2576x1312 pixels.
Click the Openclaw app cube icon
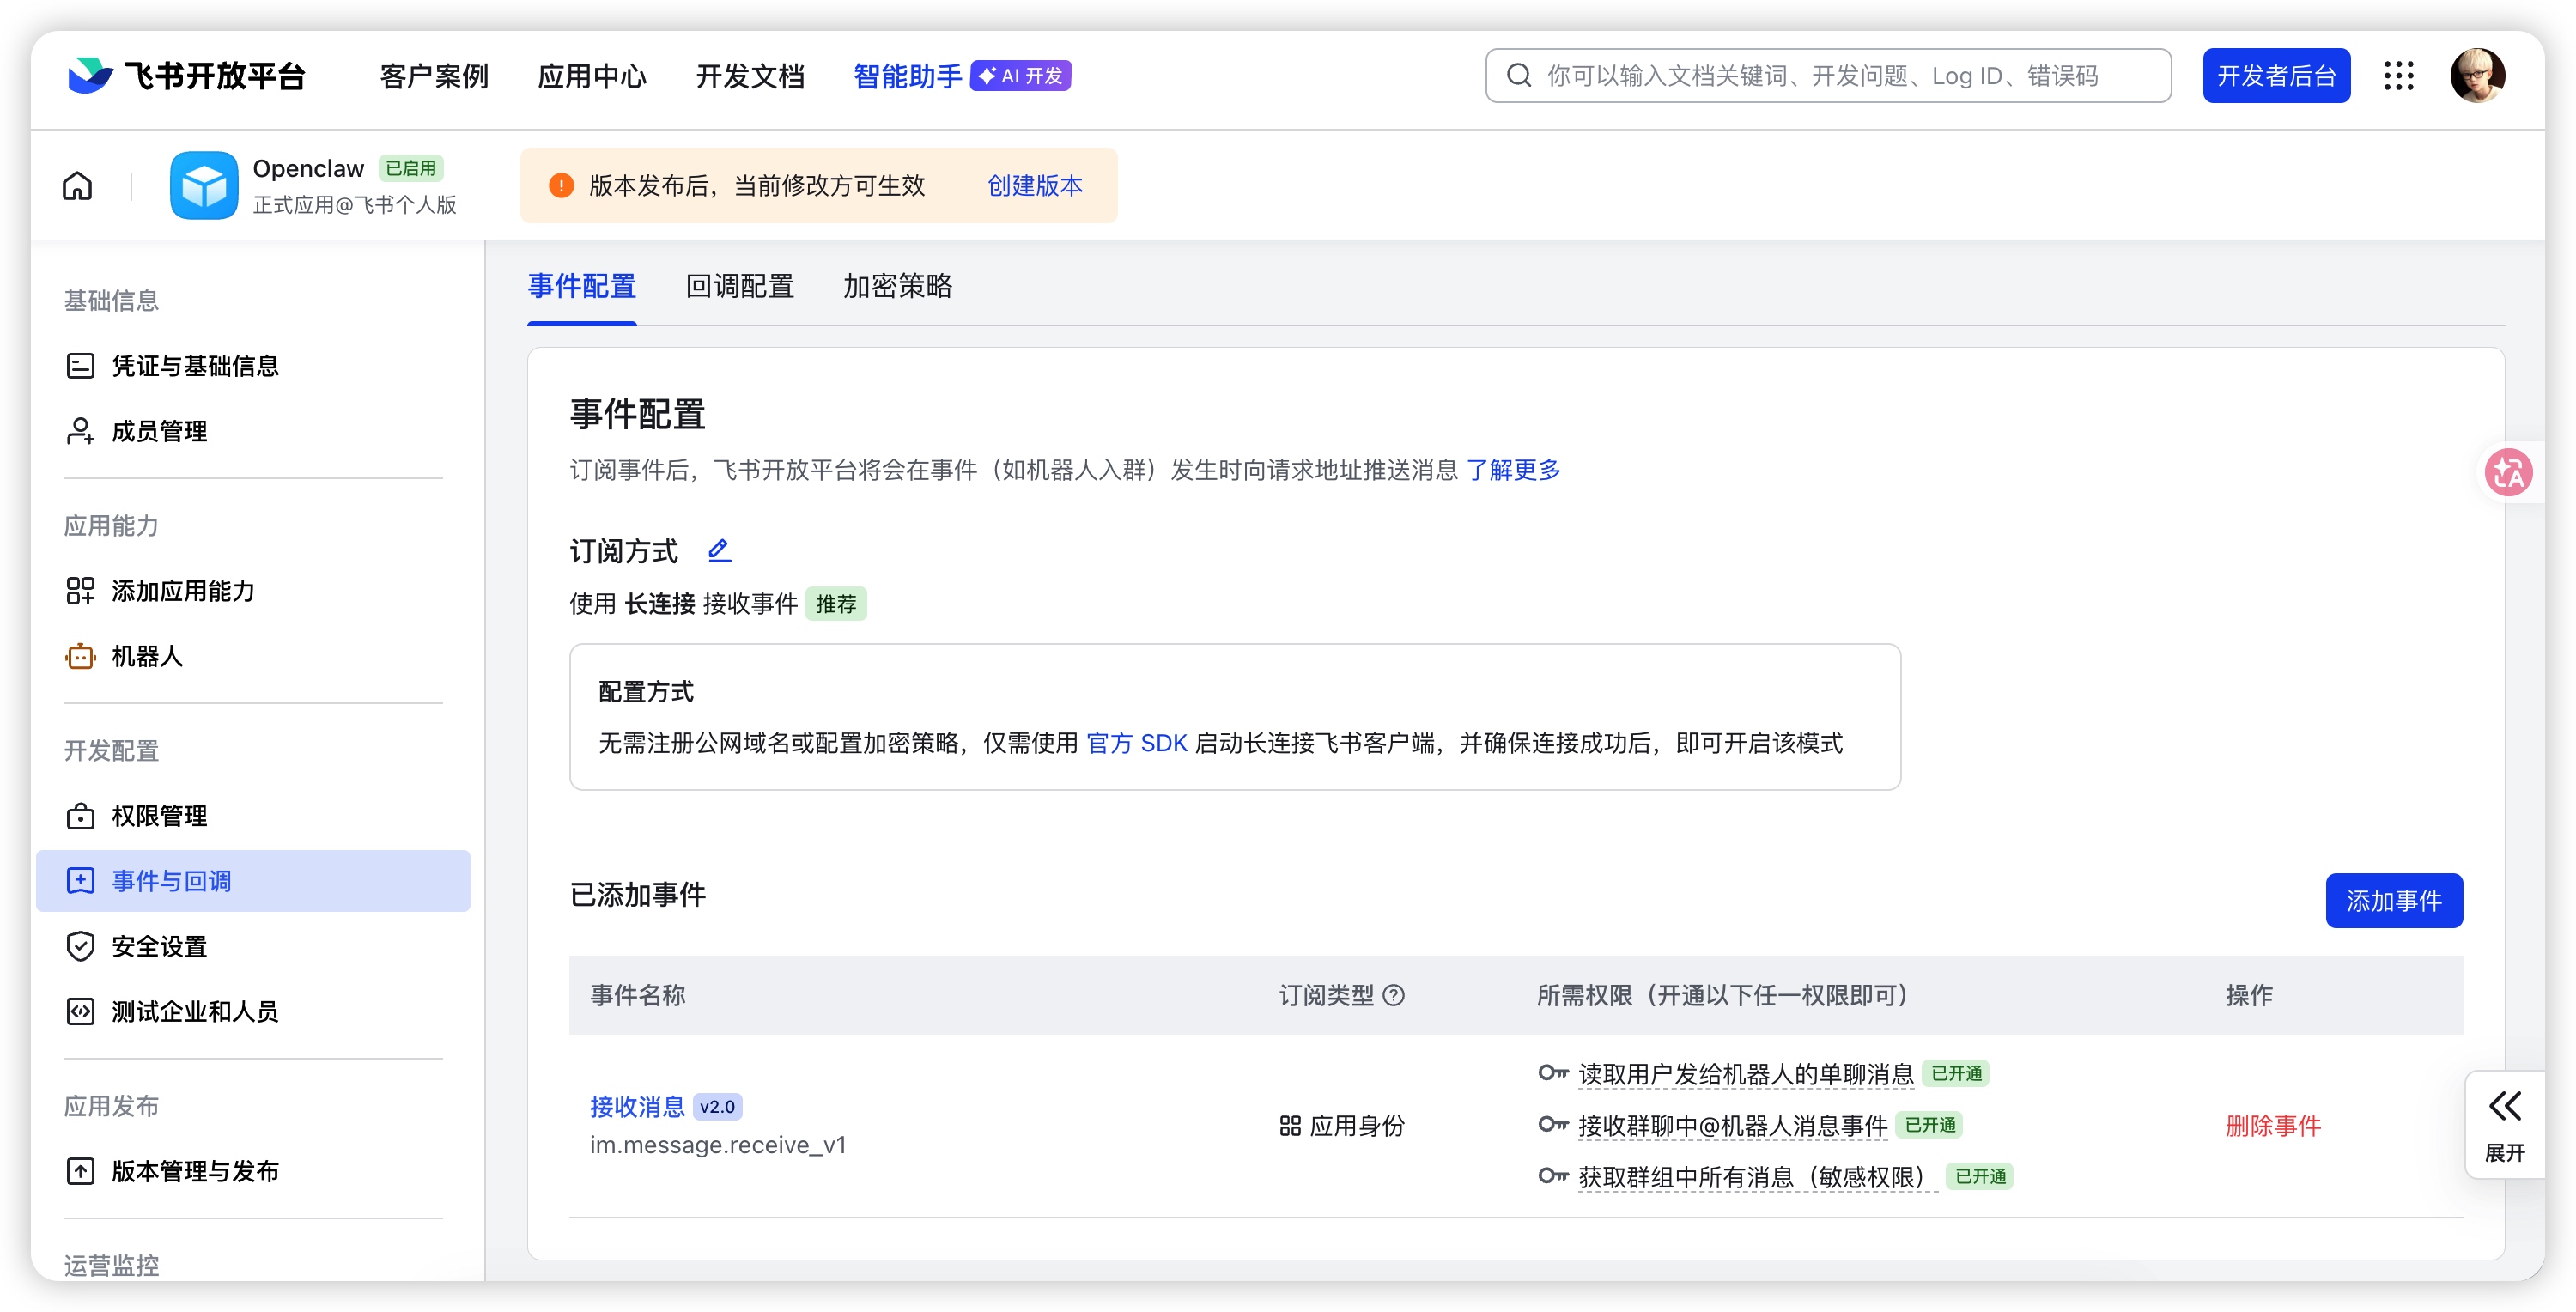click(204, 186)
